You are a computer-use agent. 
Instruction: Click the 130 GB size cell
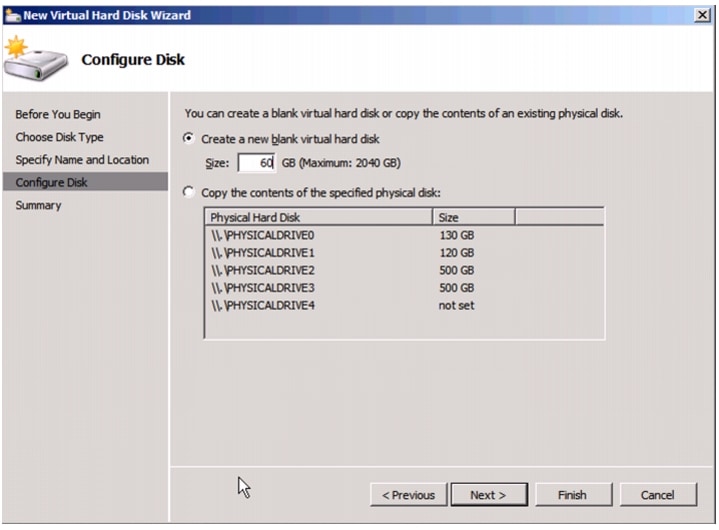pyautogui.click(x=457, y=235)
